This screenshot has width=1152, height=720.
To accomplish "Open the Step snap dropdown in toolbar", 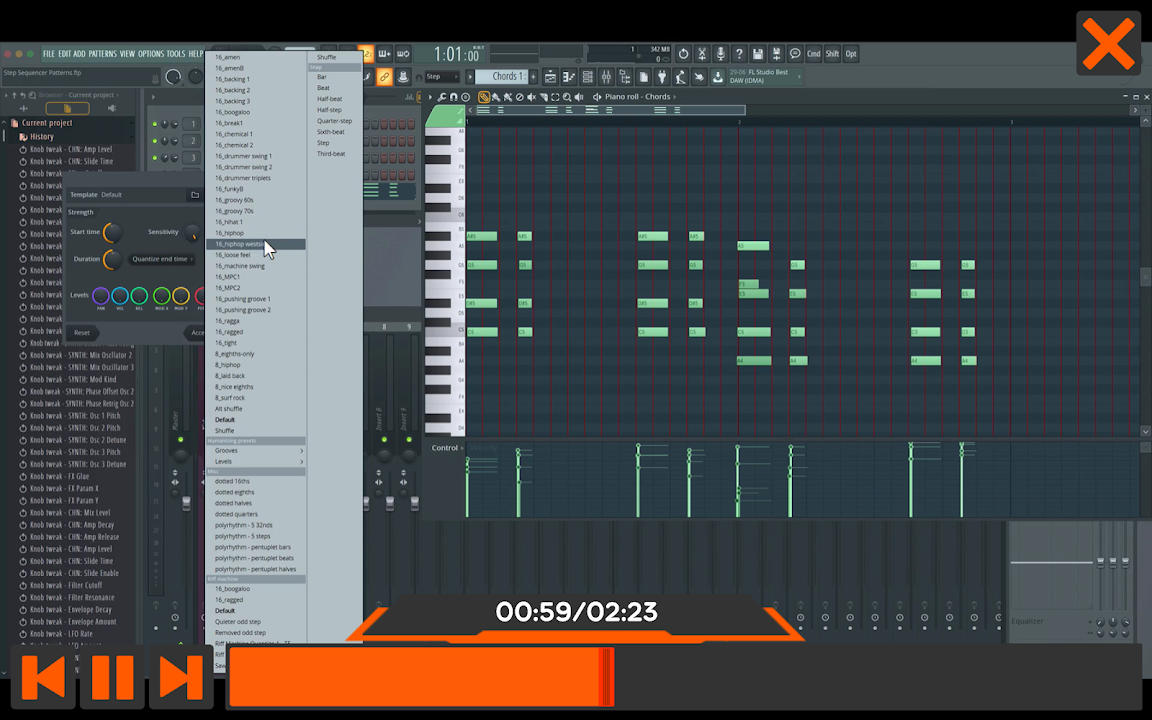I will (442, 77).
